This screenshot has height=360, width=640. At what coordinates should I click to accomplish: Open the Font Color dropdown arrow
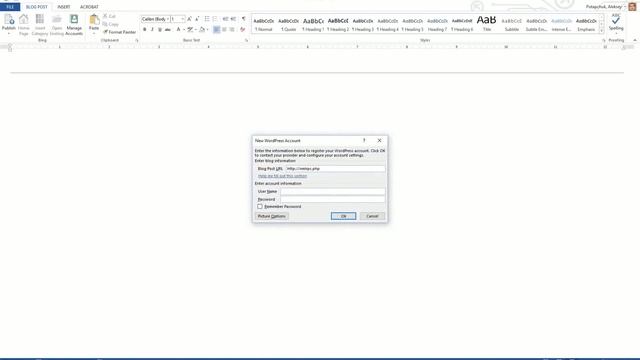point(184,29)
